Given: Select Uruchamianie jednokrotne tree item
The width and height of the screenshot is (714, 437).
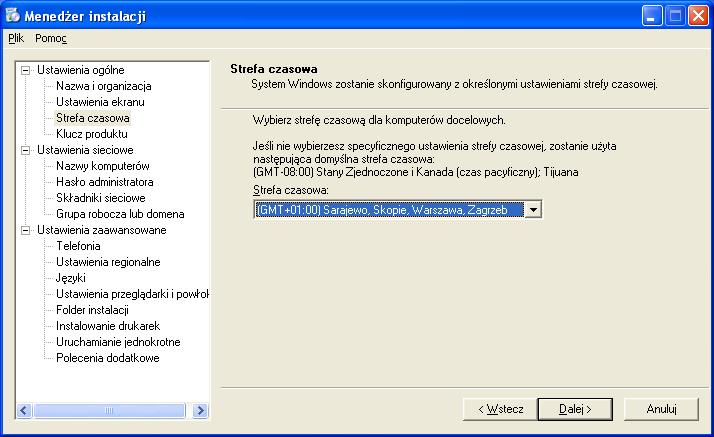Looking at the screenshot, I should (x=118, y=342).
